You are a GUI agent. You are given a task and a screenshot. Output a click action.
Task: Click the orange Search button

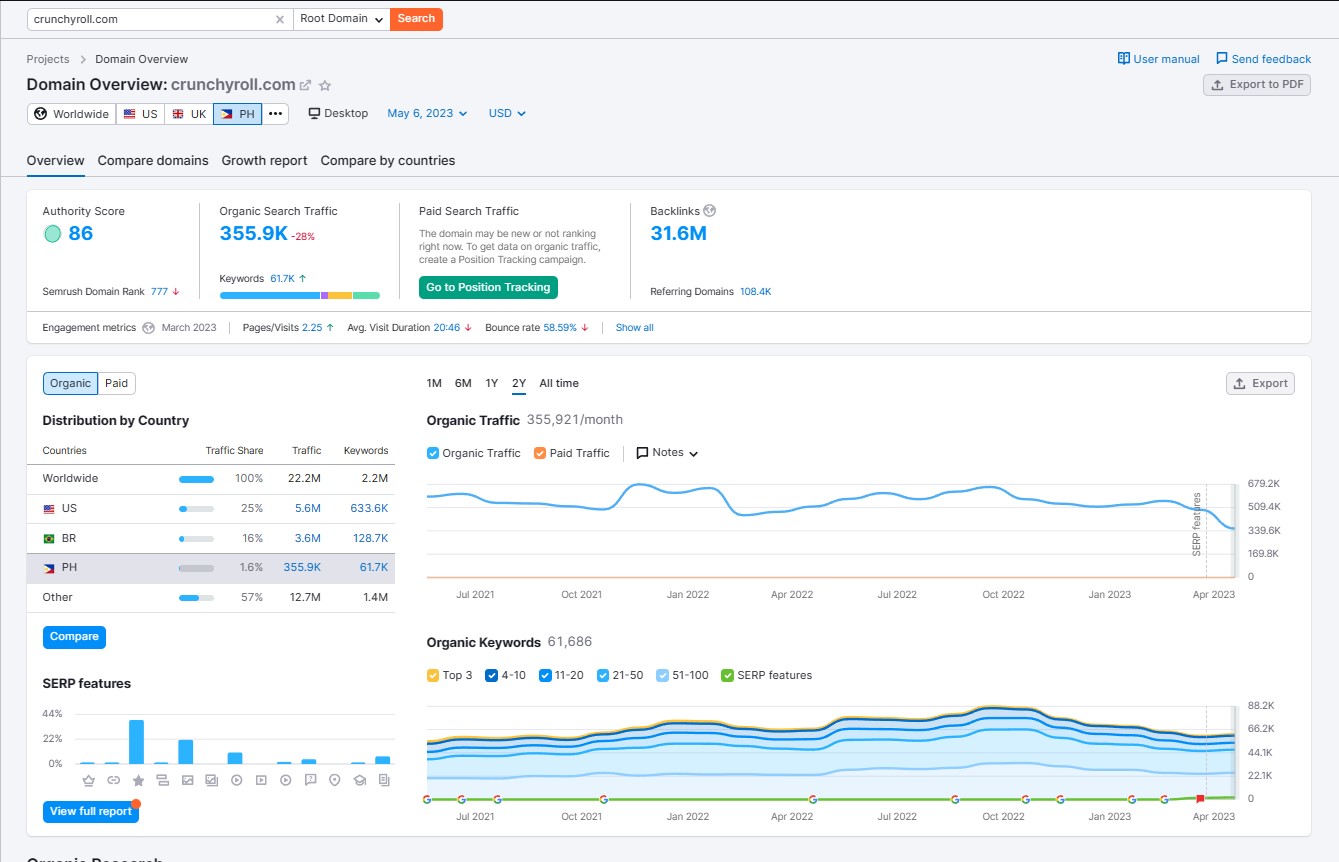416,19
